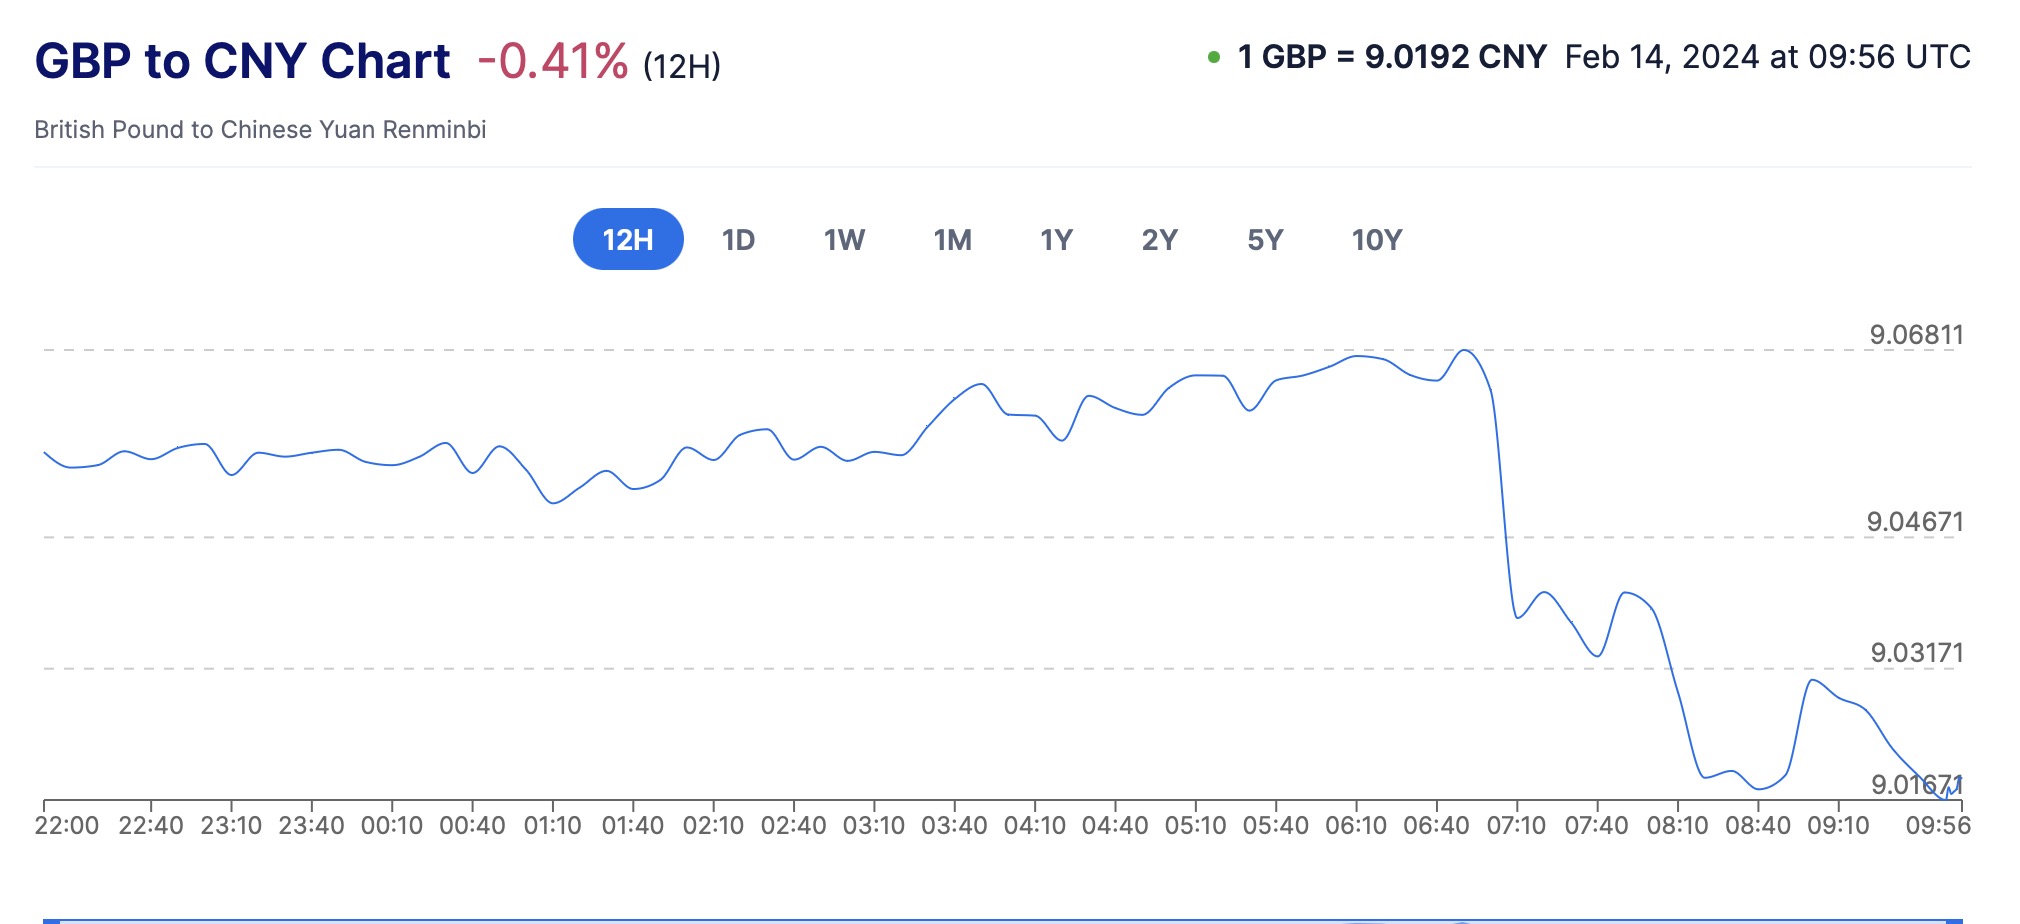
Task: Click the 9.03171 y-axis gridline label
Action: coord(1917,653)
